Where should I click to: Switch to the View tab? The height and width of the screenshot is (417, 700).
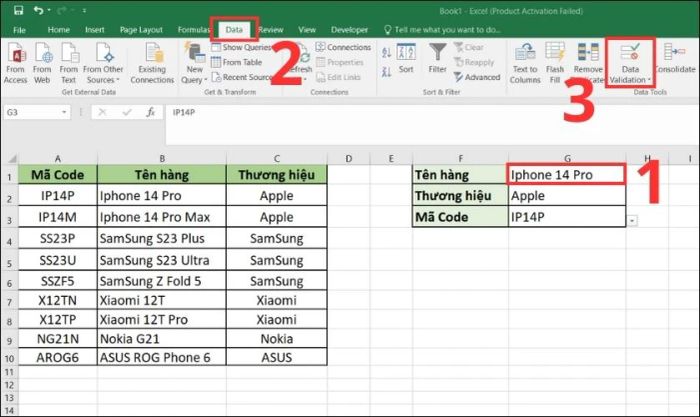pos(307,30)
